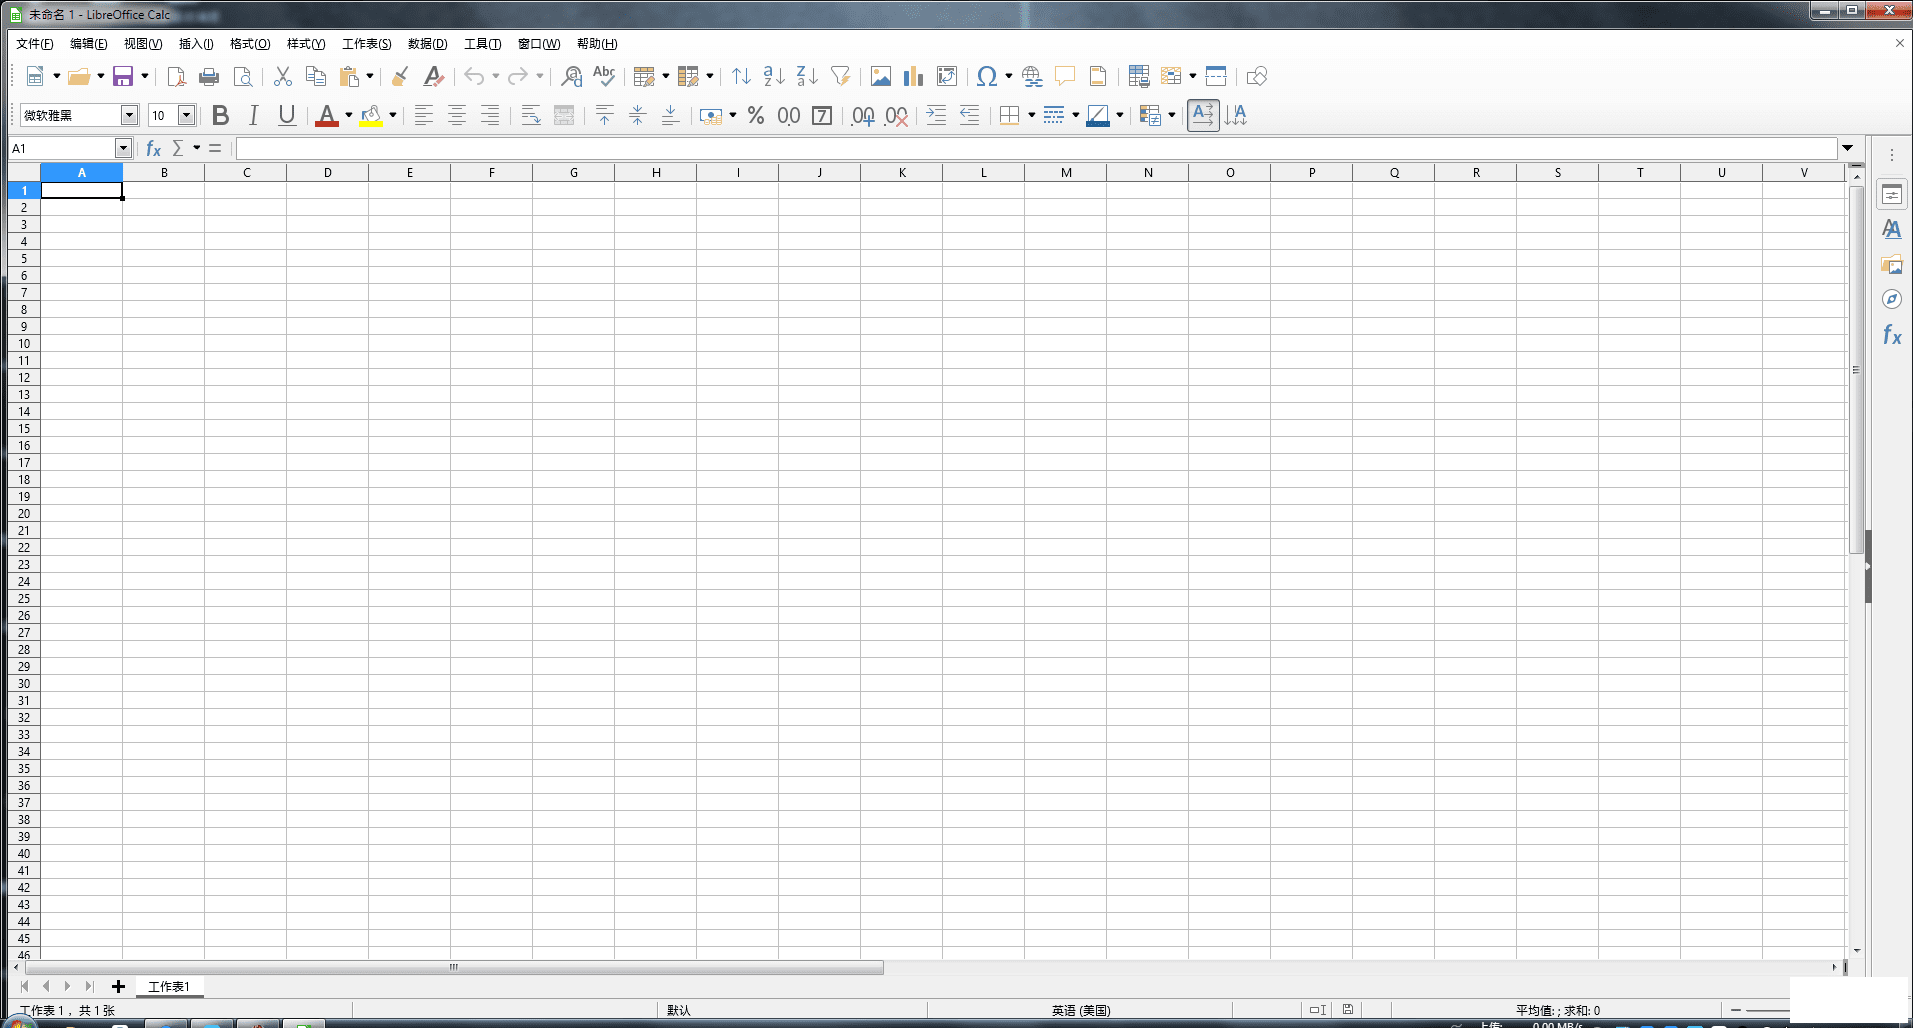This screenshot has height=1028, width=1913.
Task: Click the Insert Pivot Table icon
Action: point(947,76)
